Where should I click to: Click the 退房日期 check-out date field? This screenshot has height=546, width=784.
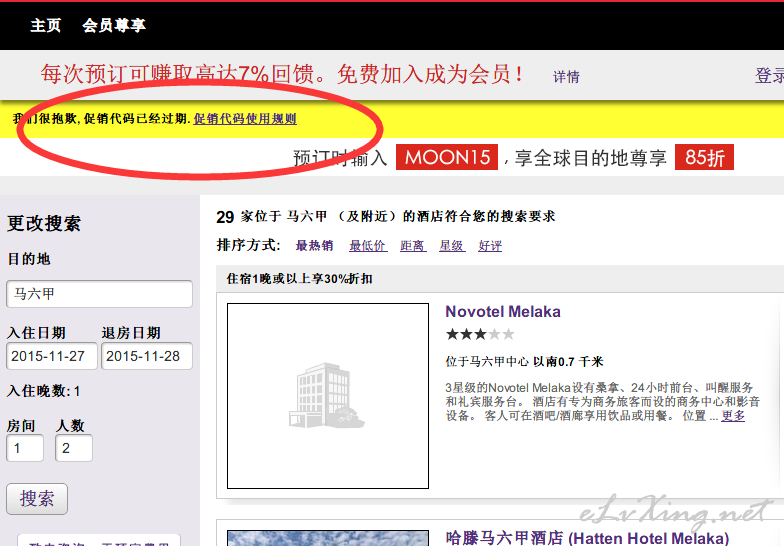coord(146,356)
